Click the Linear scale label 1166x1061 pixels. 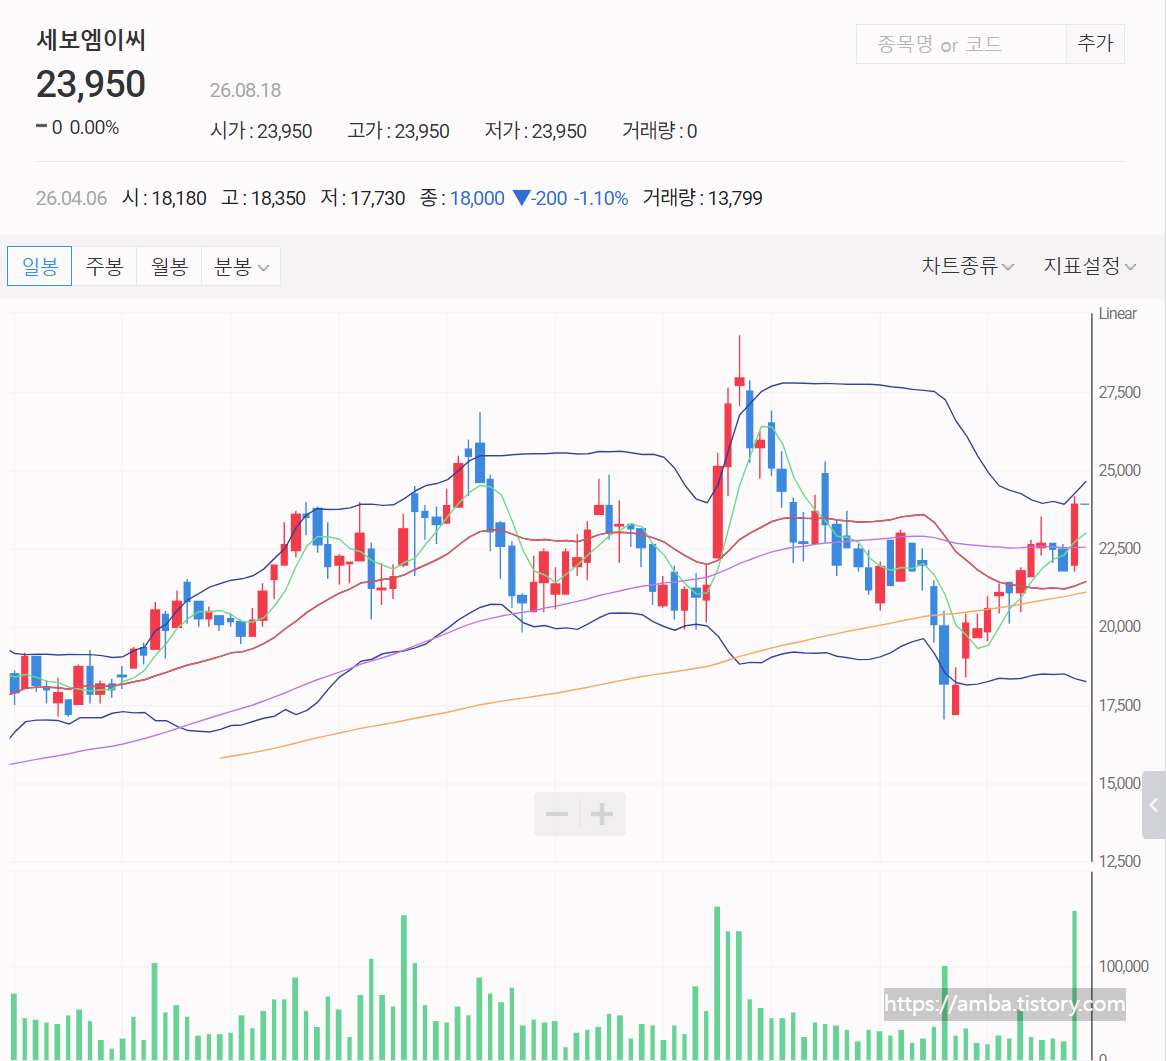coord(1118,314)
